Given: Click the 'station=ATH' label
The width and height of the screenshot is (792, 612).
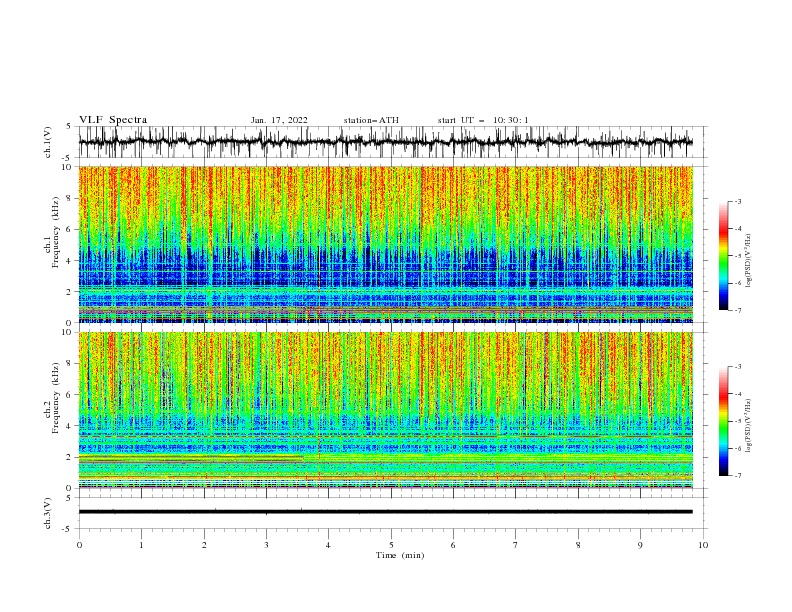Looking at the screenshot, I should pyautogui.click(x=371, y=120).
